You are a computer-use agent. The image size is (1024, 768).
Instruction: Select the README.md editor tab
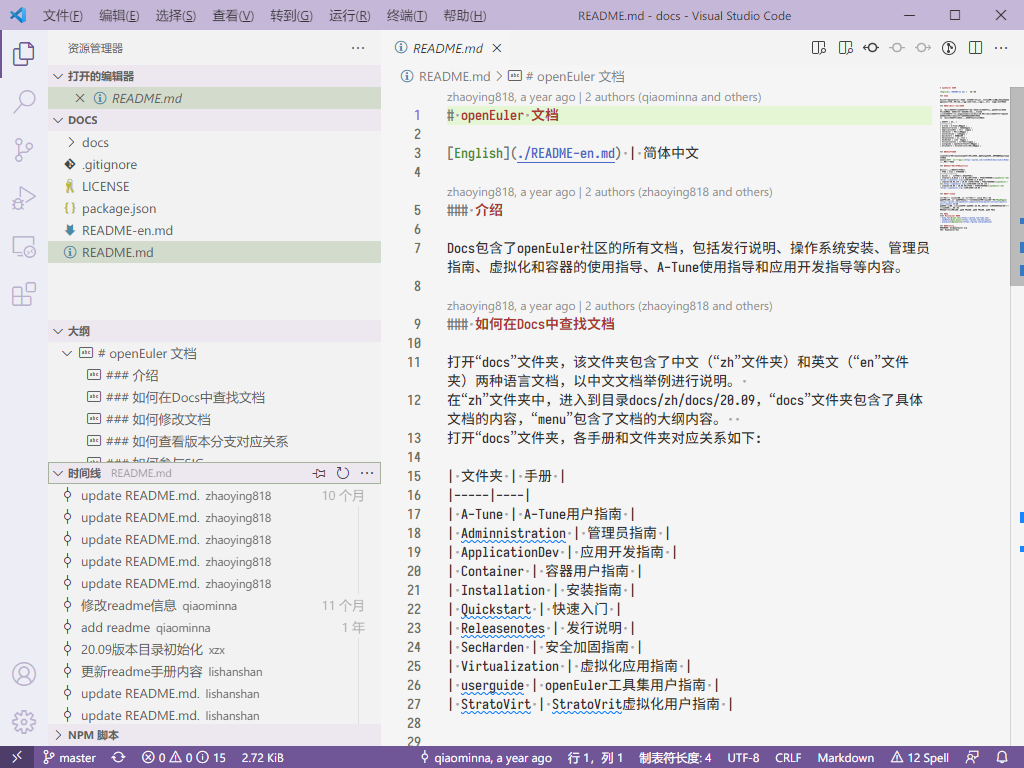pos(447,48)
